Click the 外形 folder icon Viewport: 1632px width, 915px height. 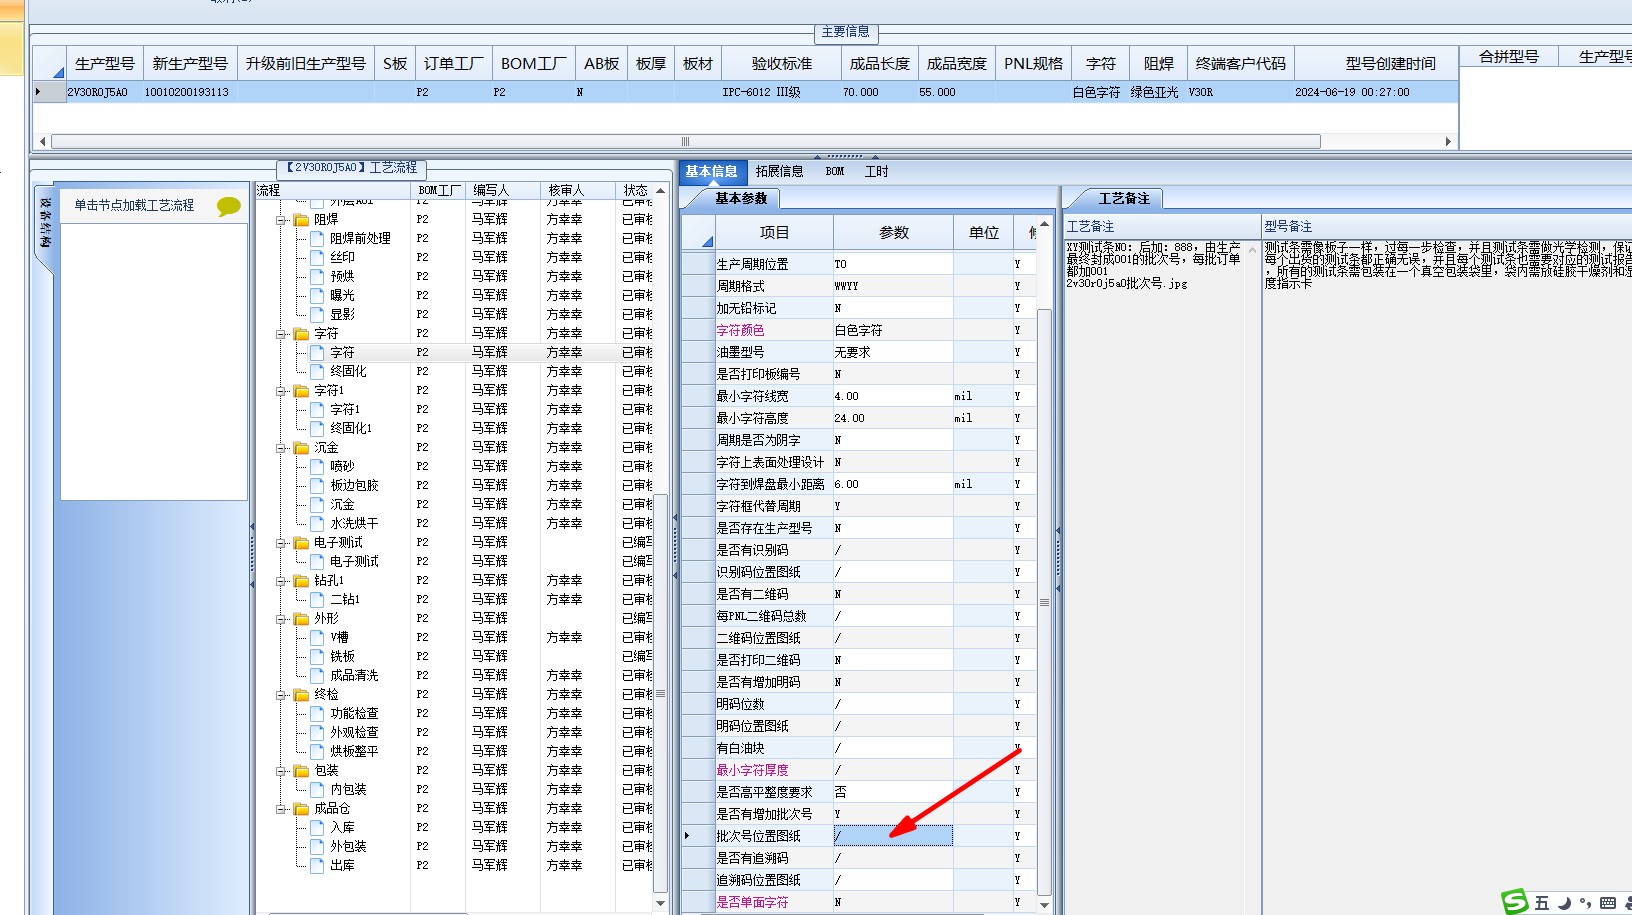[x=301, y=619]
